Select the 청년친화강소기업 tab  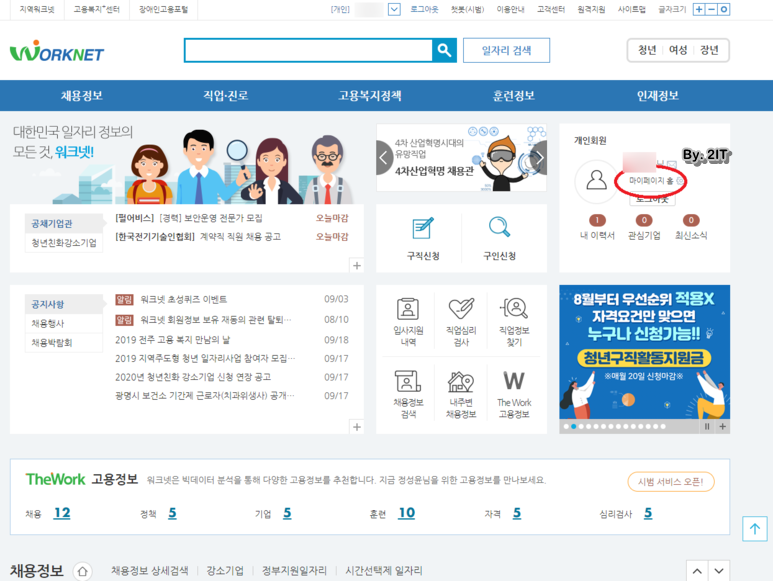[x=64, y=243]
